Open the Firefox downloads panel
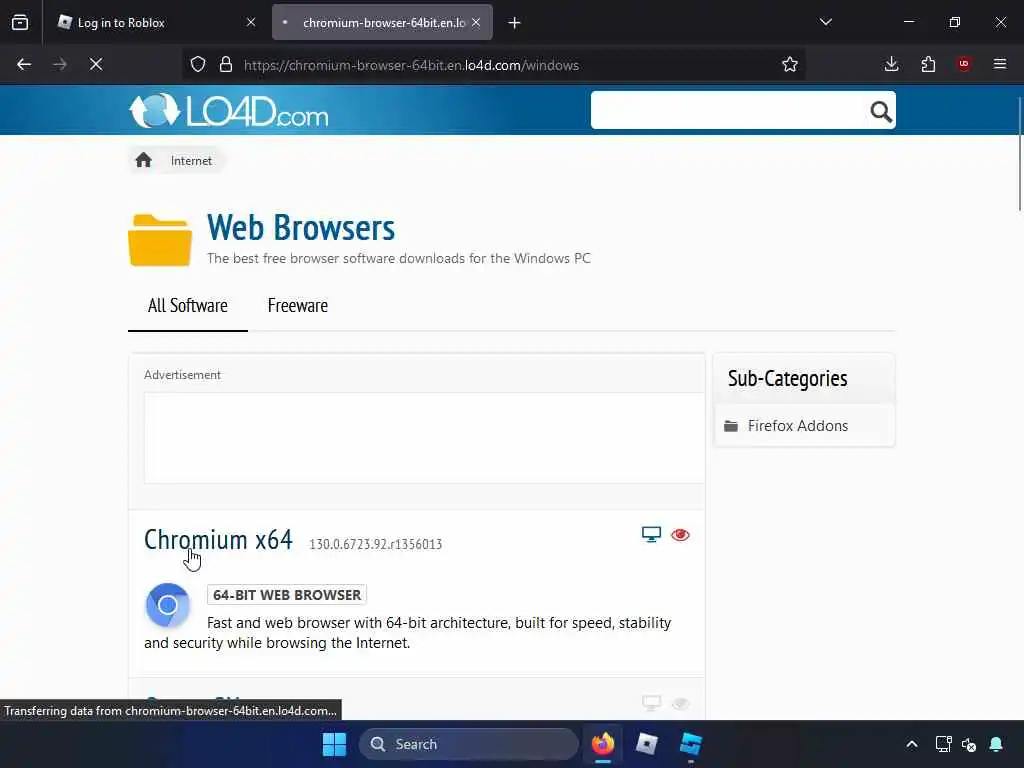This screenshot has width=1024, height=768. click(891, 64)
